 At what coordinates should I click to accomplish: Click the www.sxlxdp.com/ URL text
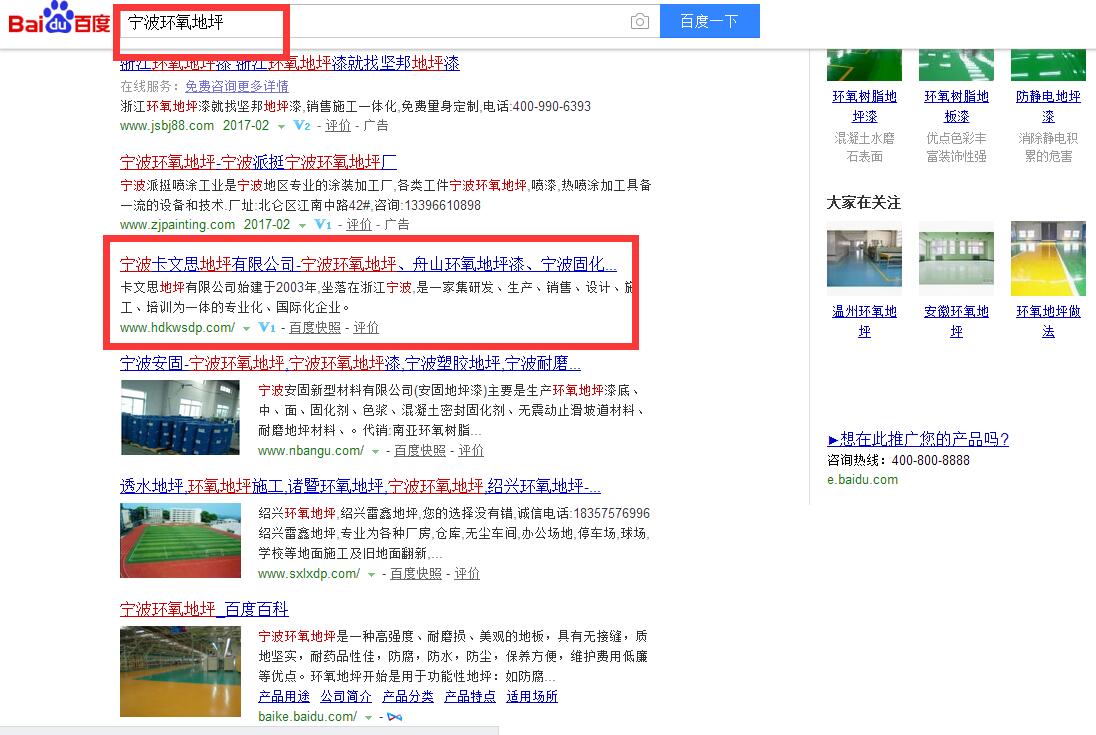(309, 574)
